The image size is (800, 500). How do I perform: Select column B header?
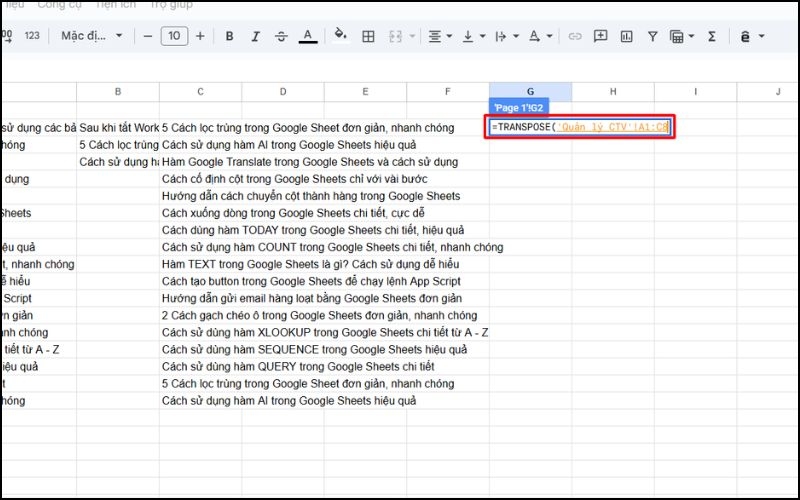pos(118,92)
